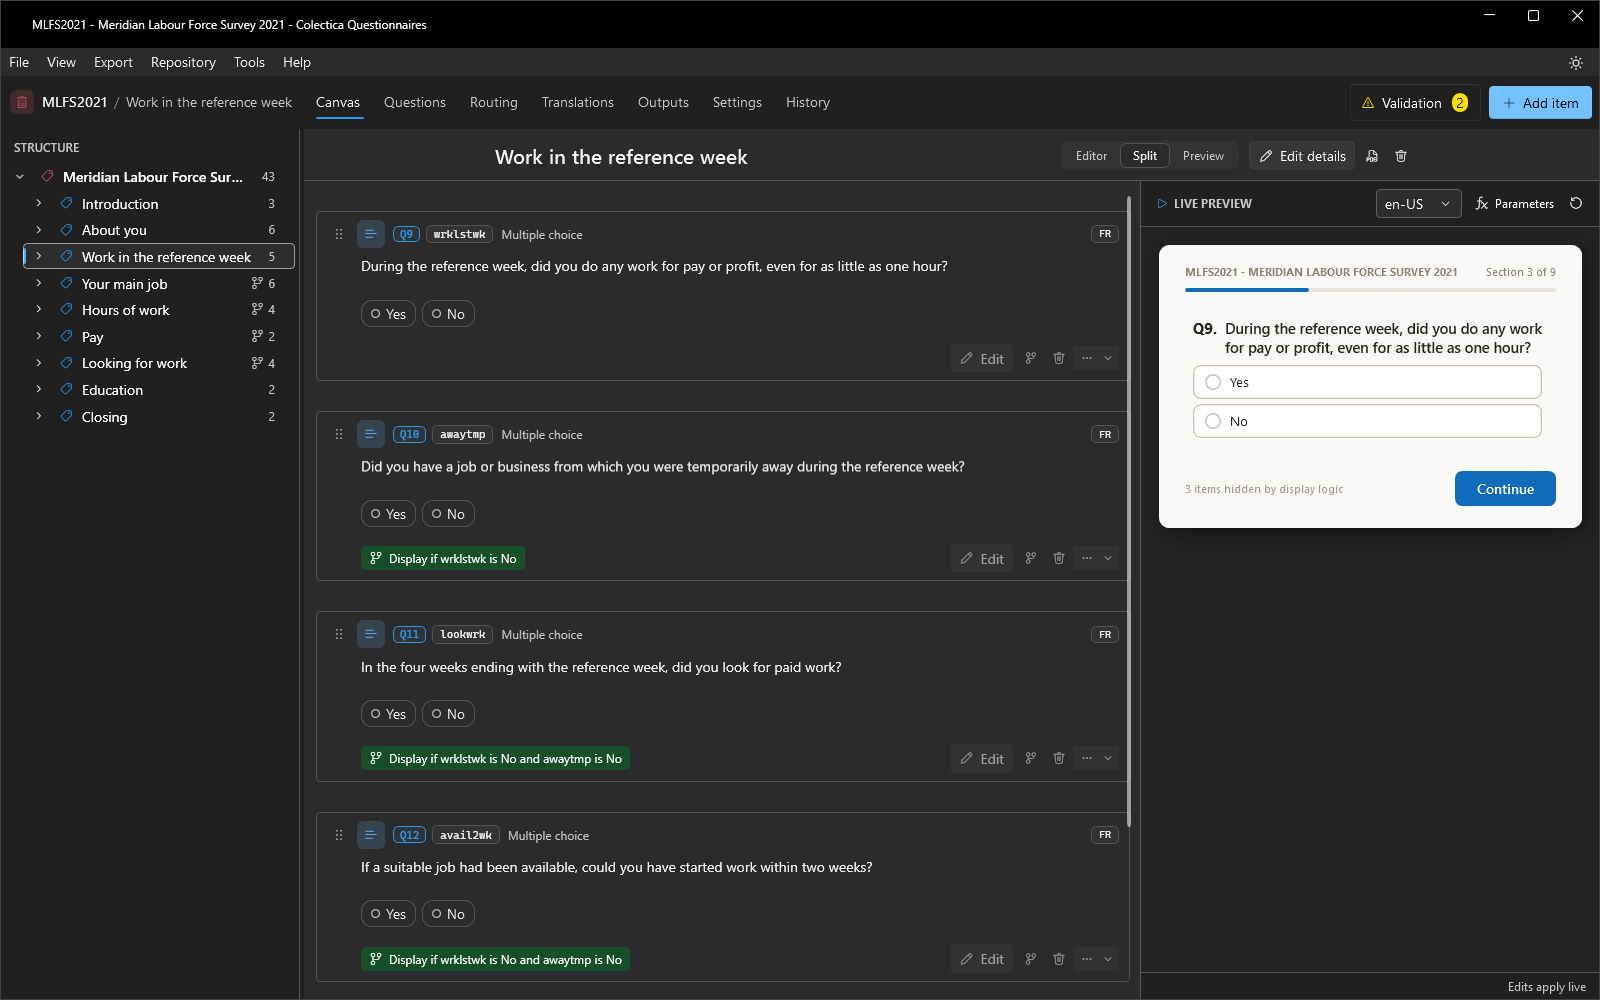1600x1000 pixels.
Task: Open Parameters fx in live preview
Action: click(1515, 203)
